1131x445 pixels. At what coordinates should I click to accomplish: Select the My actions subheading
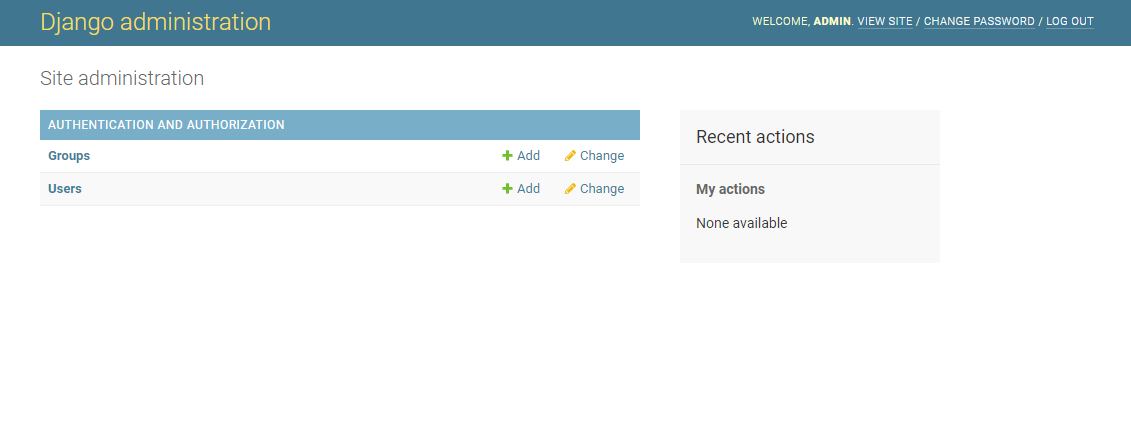tap(730, 189)
